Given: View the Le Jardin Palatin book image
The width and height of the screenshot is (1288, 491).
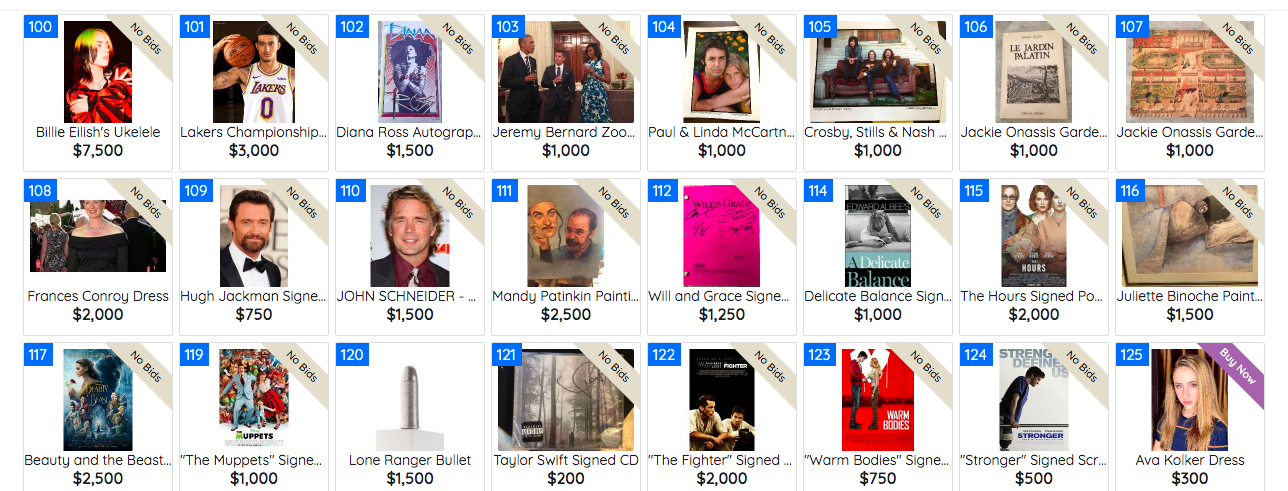Looking at the screenshot, I should pos(1033,72).
